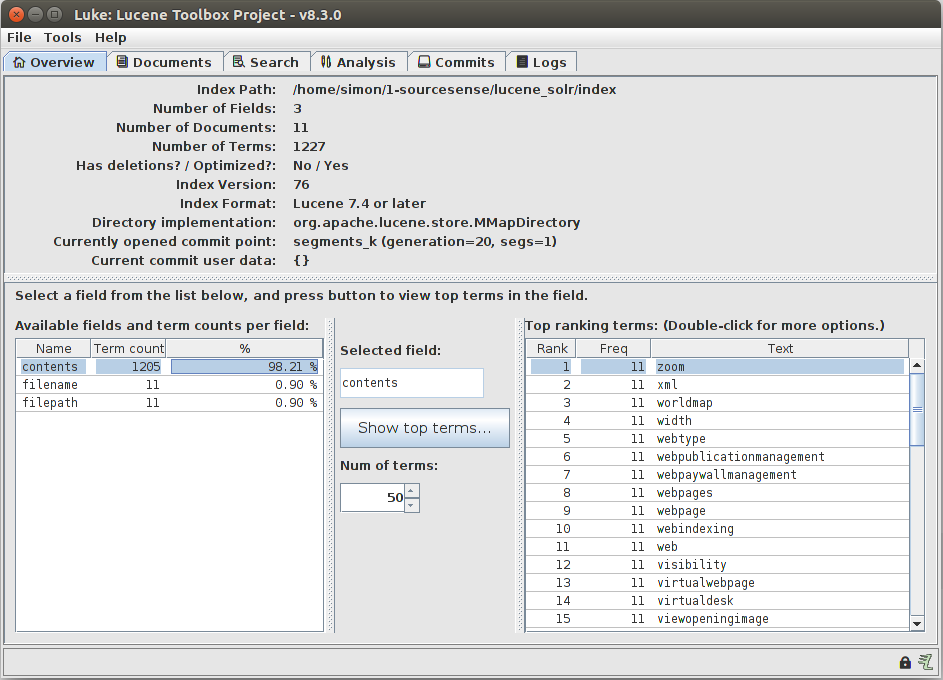Click the segments_k commit point value
The image size is (943, 680).
[425, 242]
